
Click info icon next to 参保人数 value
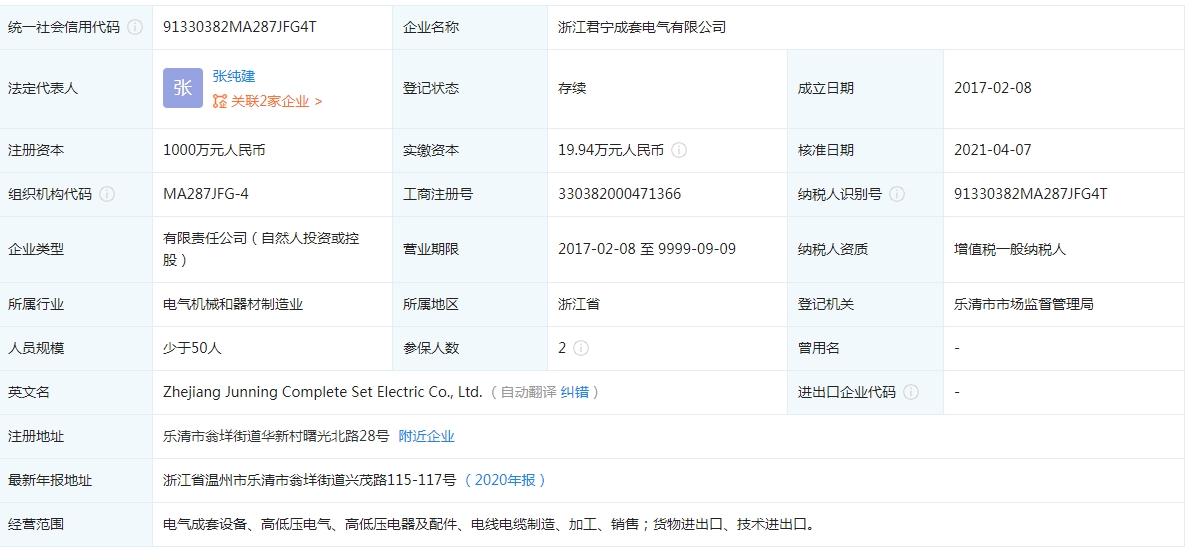(581, 348)
